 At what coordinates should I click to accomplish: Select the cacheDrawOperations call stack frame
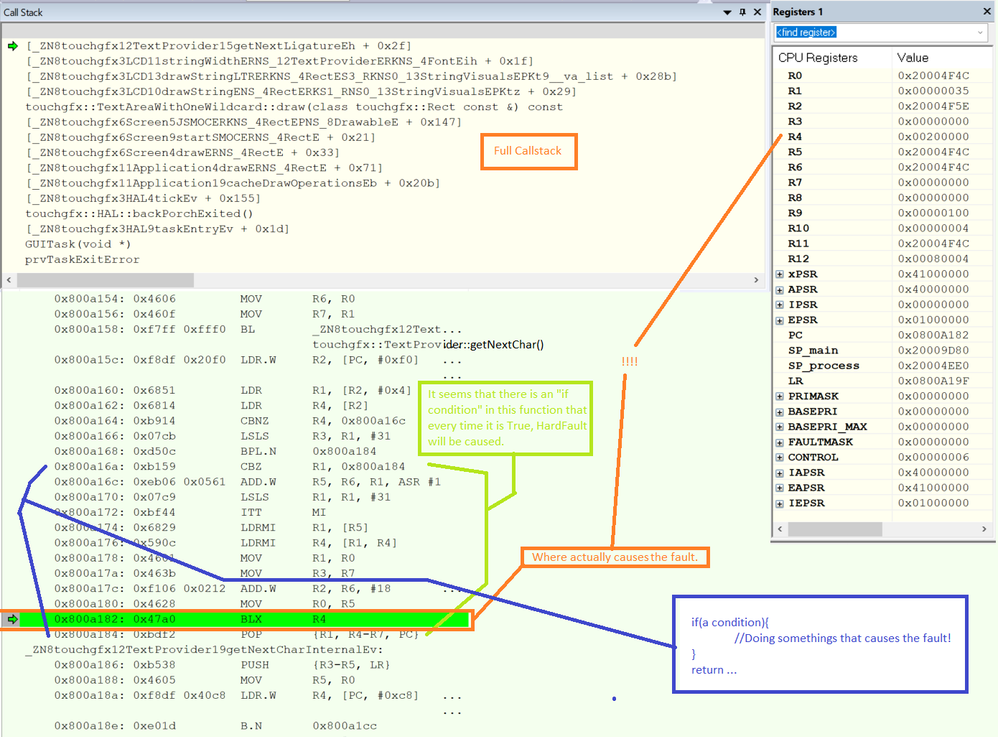click(232, 183)
